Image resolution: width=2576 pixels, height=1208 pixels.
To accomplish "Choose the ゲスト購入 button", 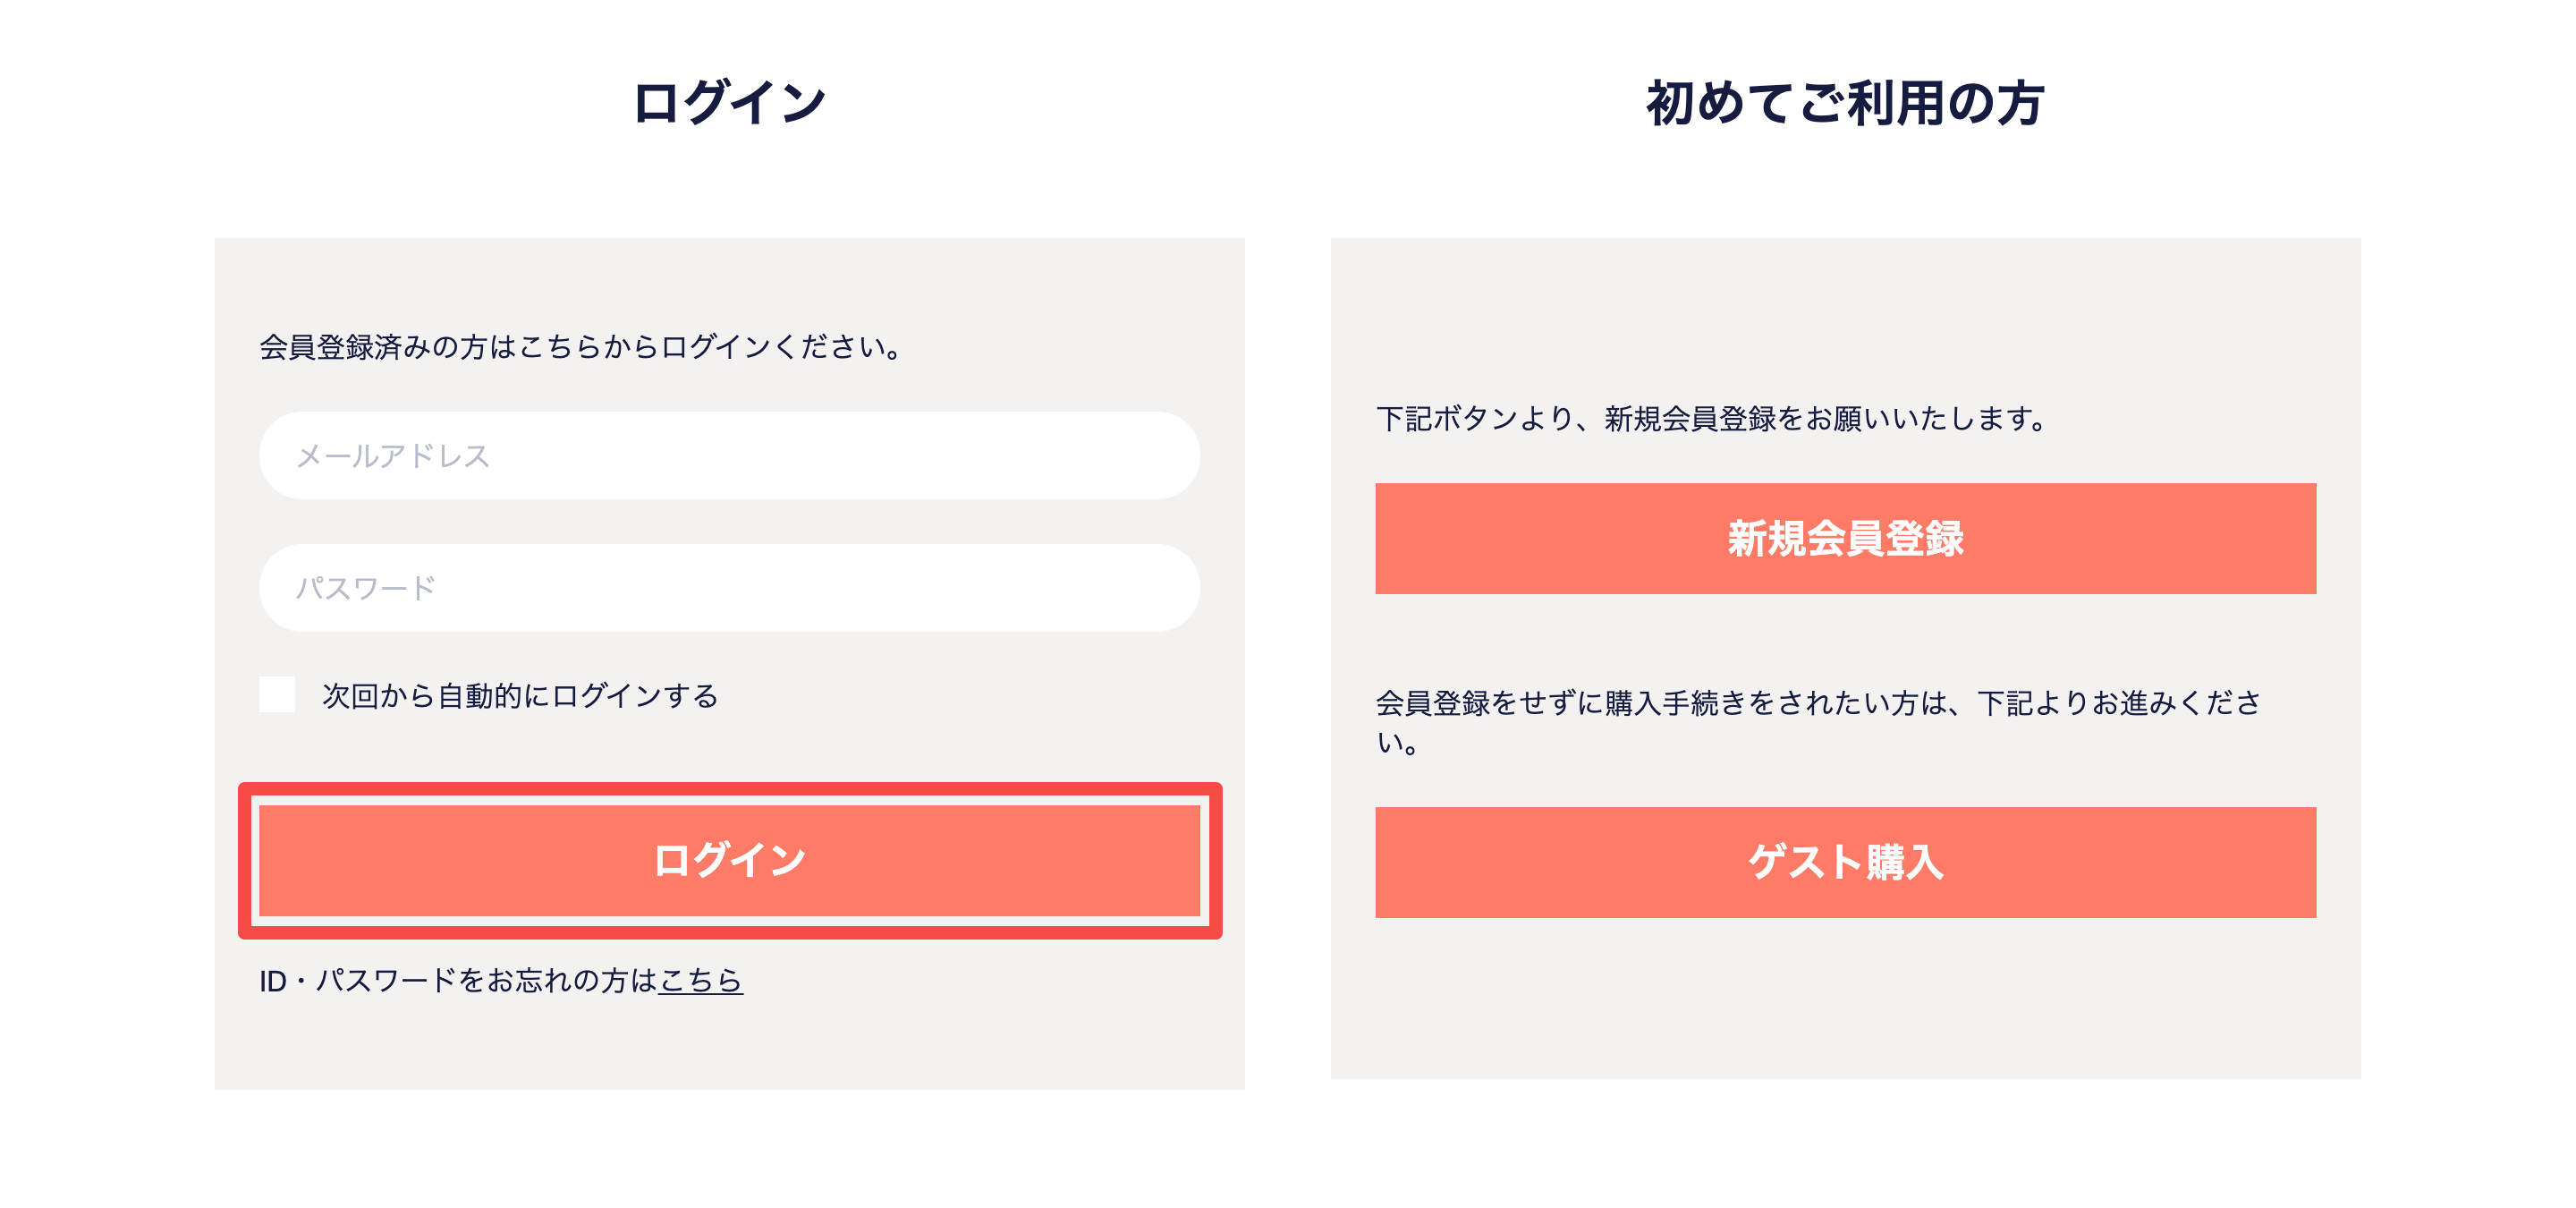I will point(1845,862).
